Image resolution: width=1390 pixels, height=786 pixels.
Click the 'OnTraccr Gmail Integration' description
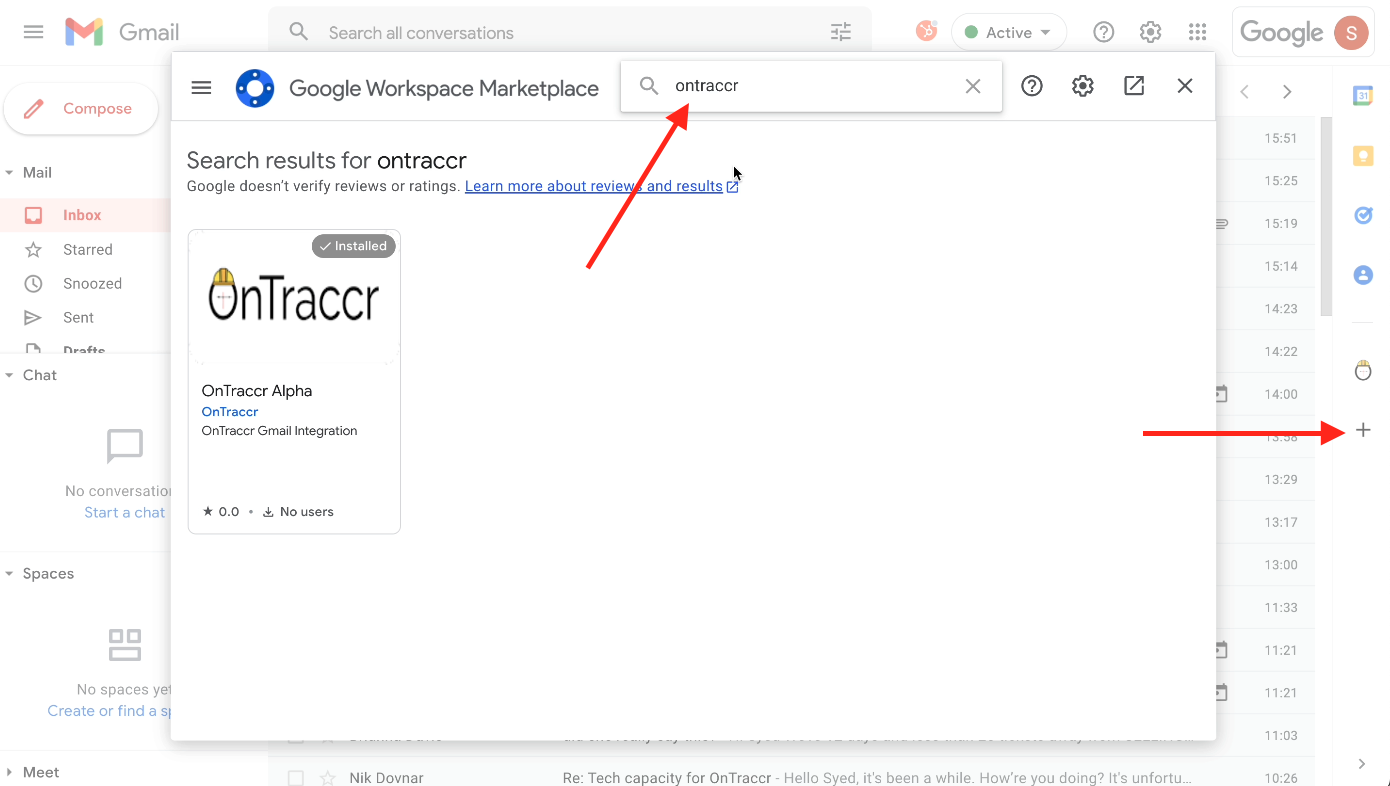tap(279, 431)
